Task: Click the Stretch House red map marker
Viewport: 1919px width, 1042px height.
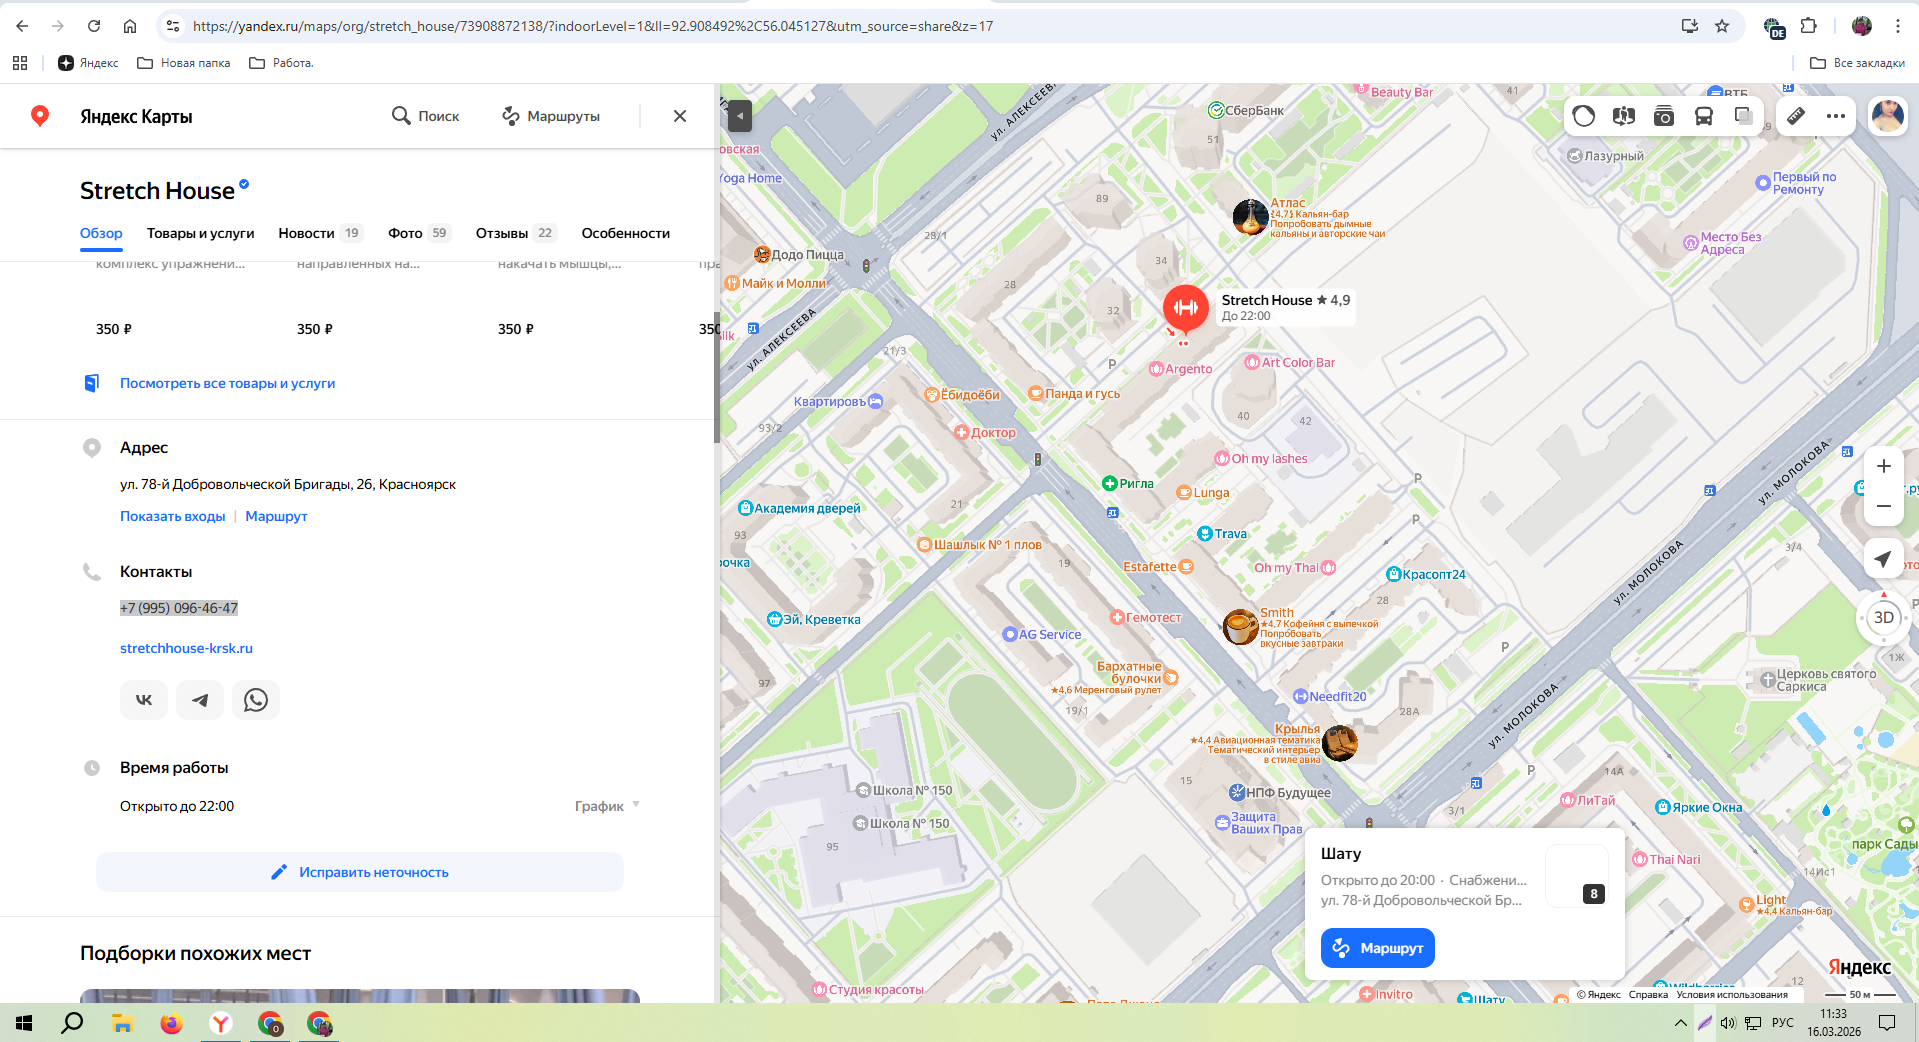Action: tap(1186, 308)
